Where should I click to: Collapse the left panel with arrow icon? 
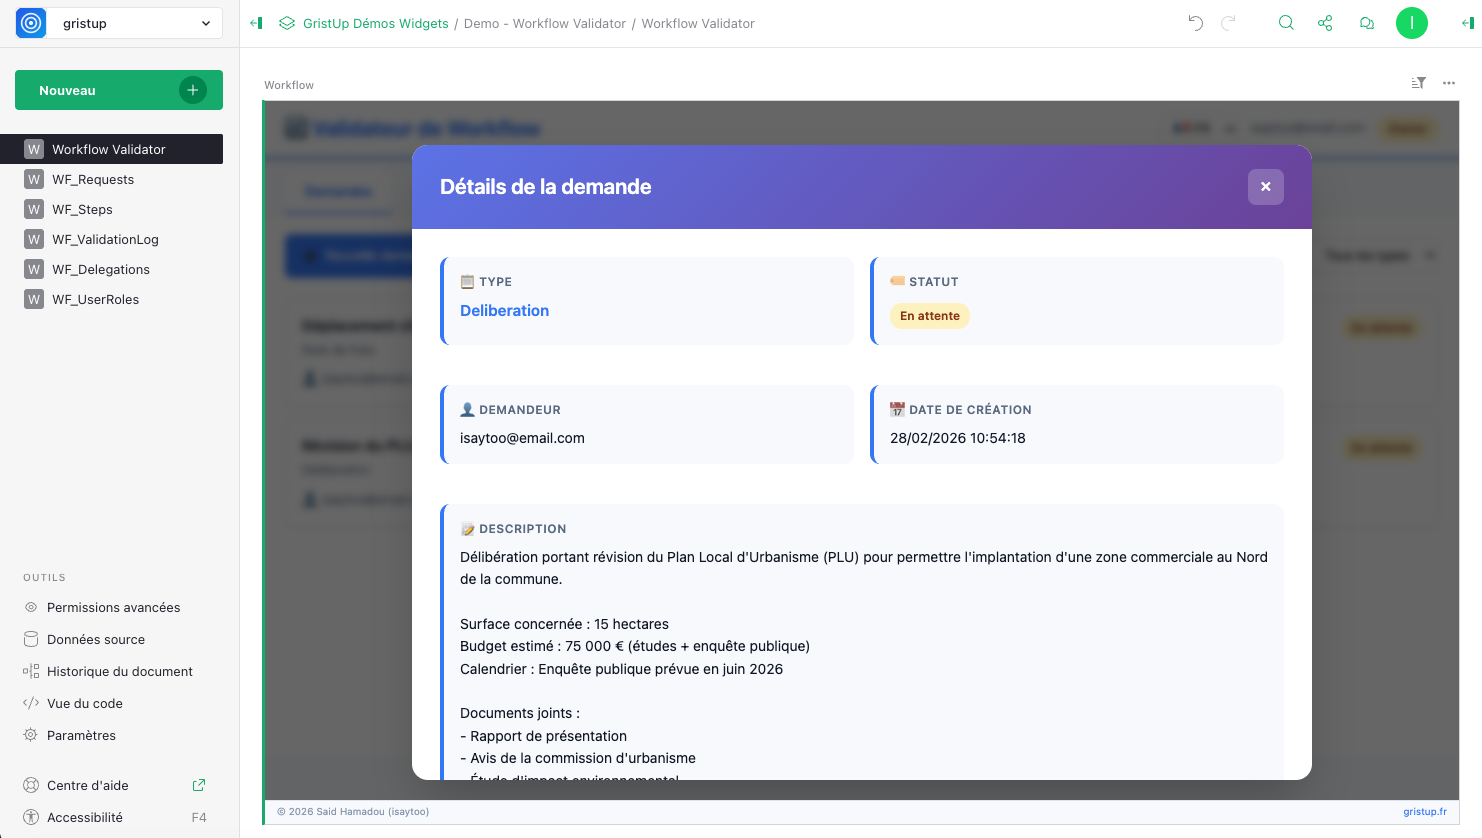[256, 23]
